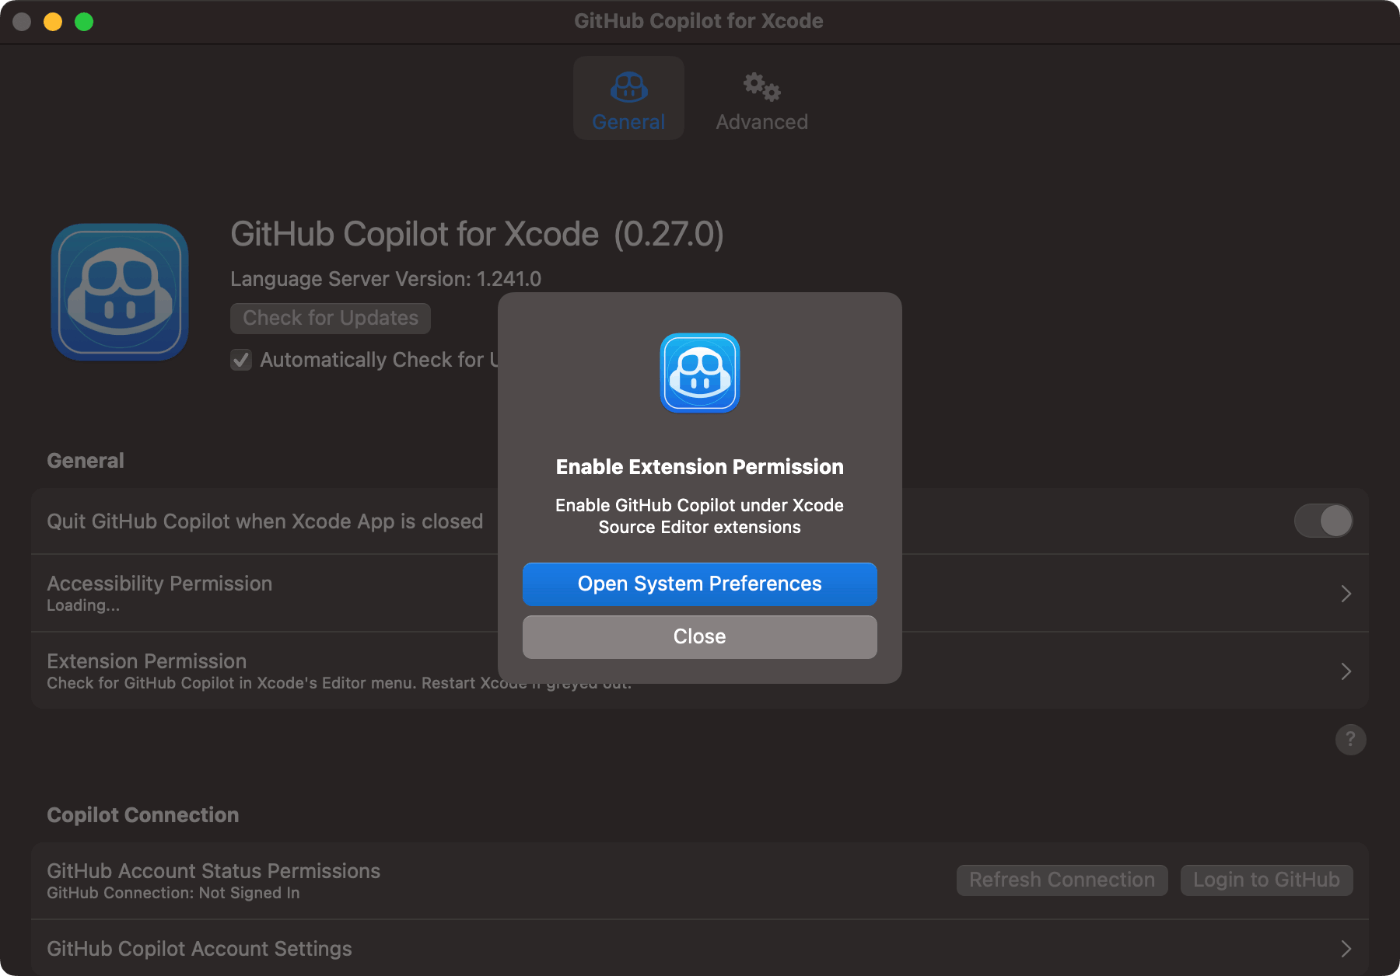Viewport: 1400px width, 976px height.
Task: Expand the Extension Permission row chevron
Action: point(1346,671)
